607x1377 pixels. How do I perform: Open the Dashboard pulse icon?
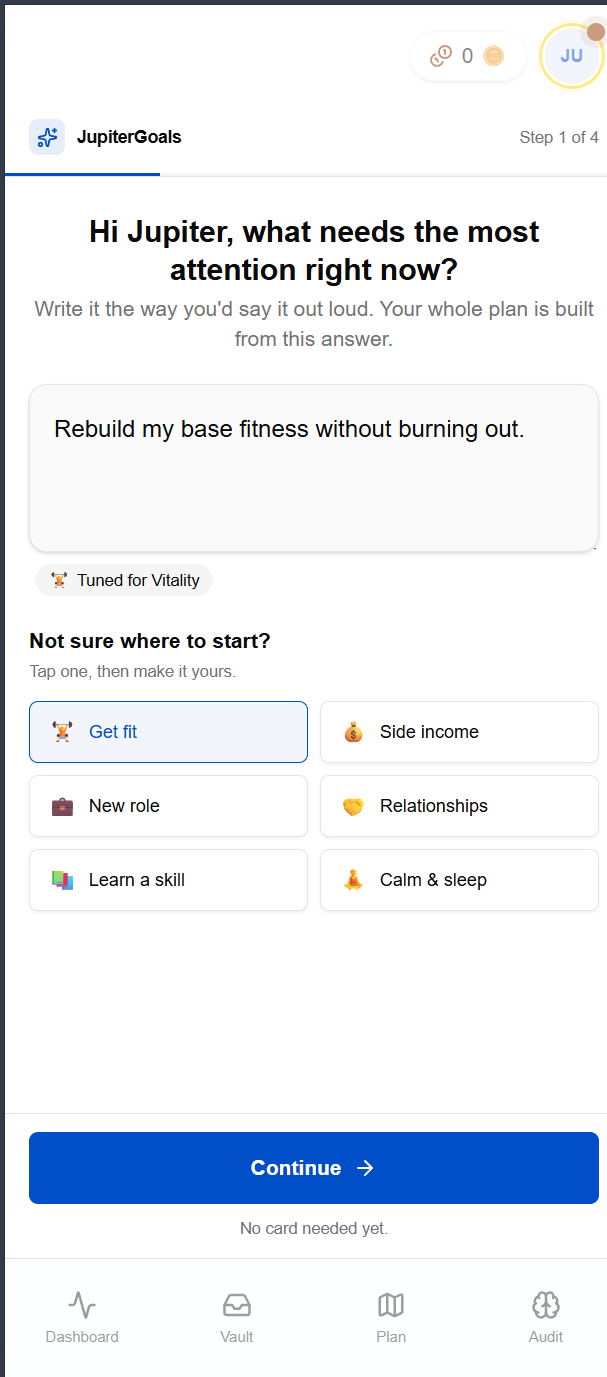[82, 1305]
